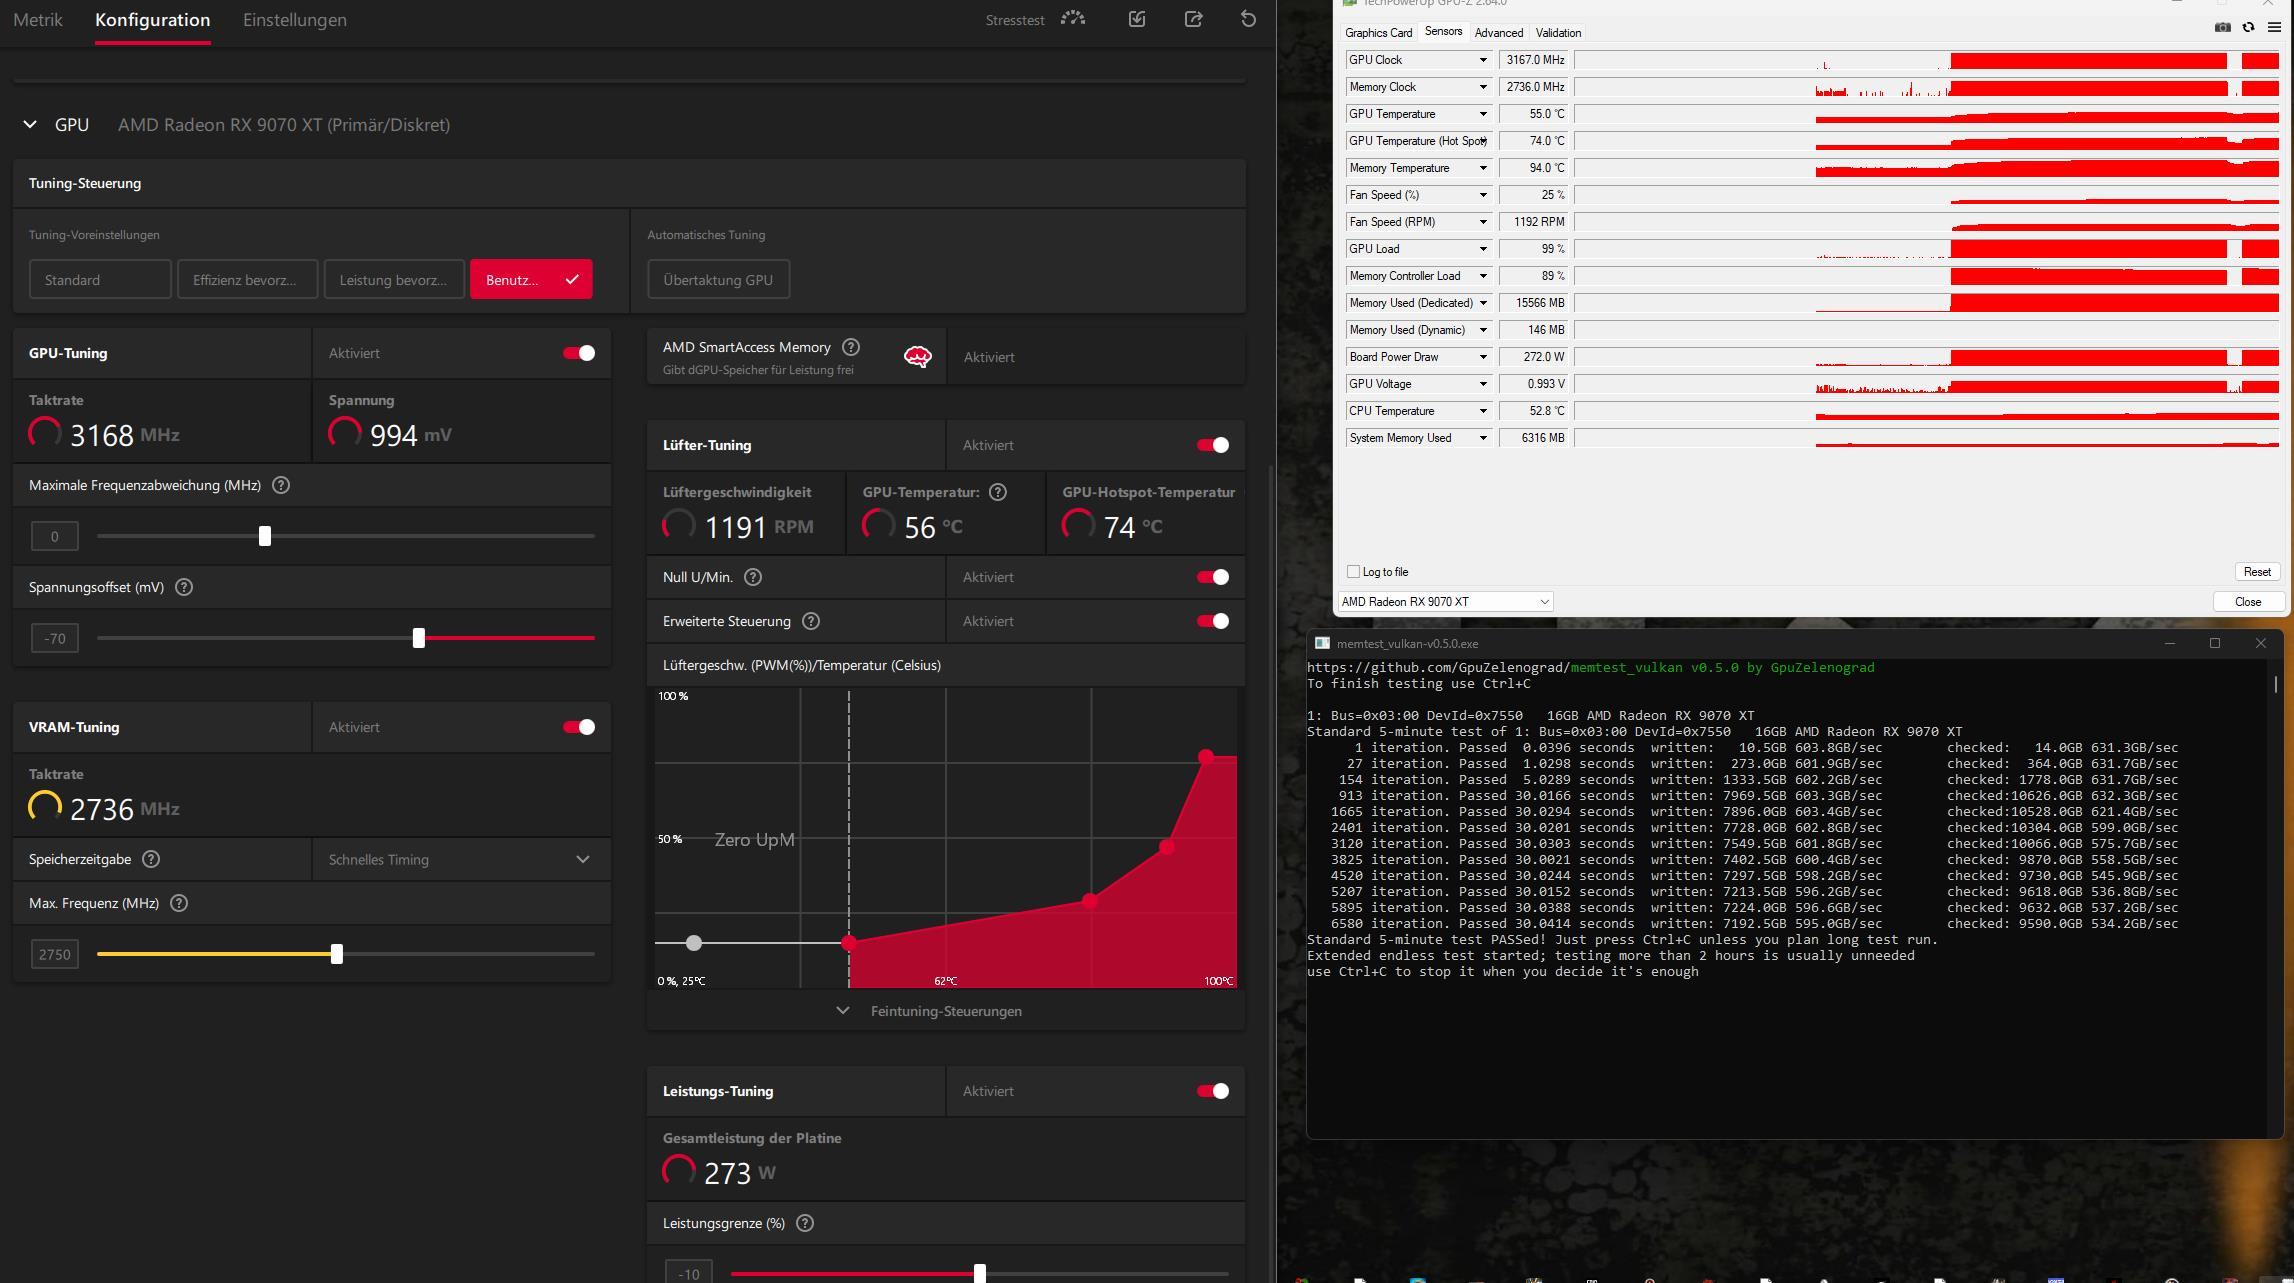Click Maximale Frequenzabweichung slider handle

pos(265,536)
